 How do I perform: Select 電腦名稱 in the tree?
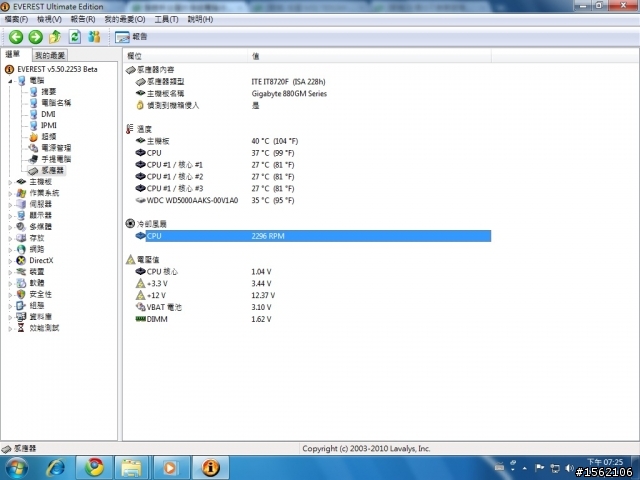pyautogui.click(x=56, y=103)
